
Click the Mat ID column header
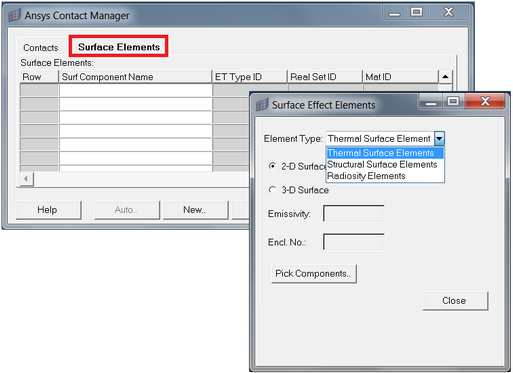[400, 77]
